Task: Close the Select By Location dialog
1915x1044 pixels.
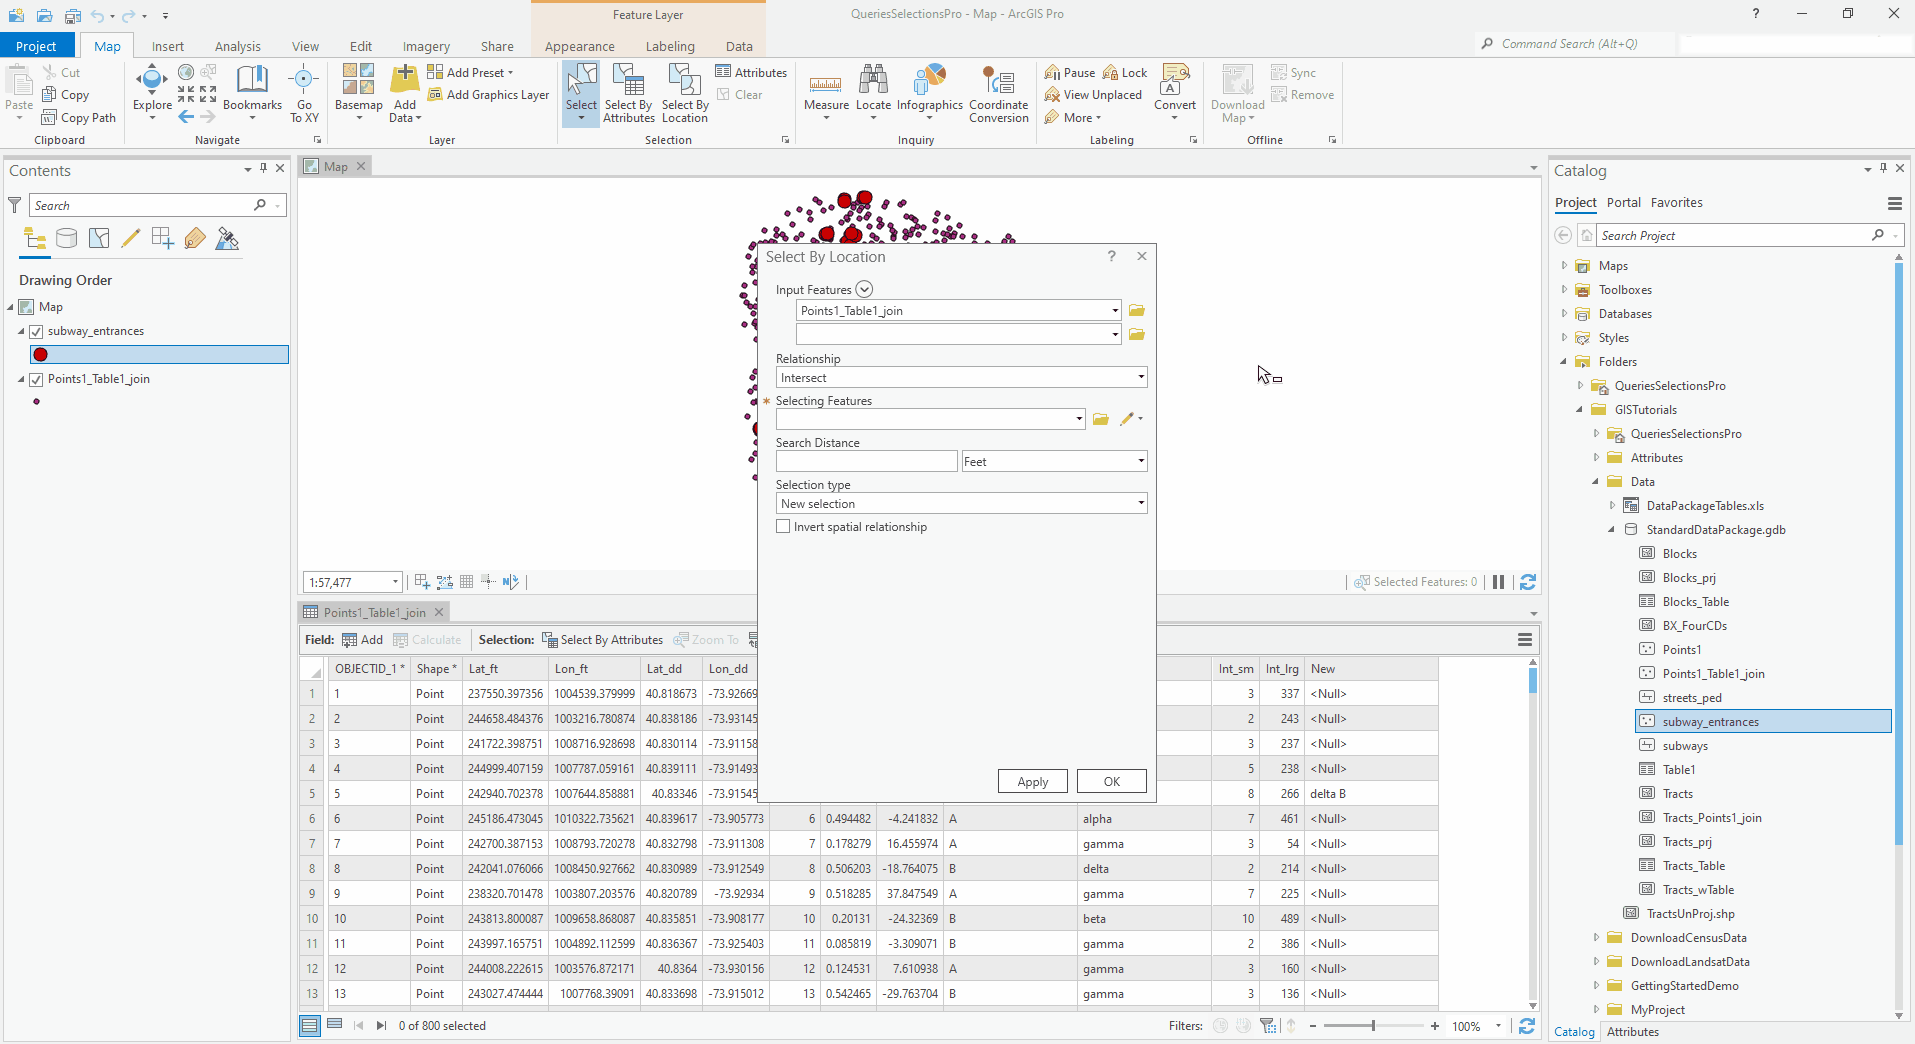Action: [1141, 256]
